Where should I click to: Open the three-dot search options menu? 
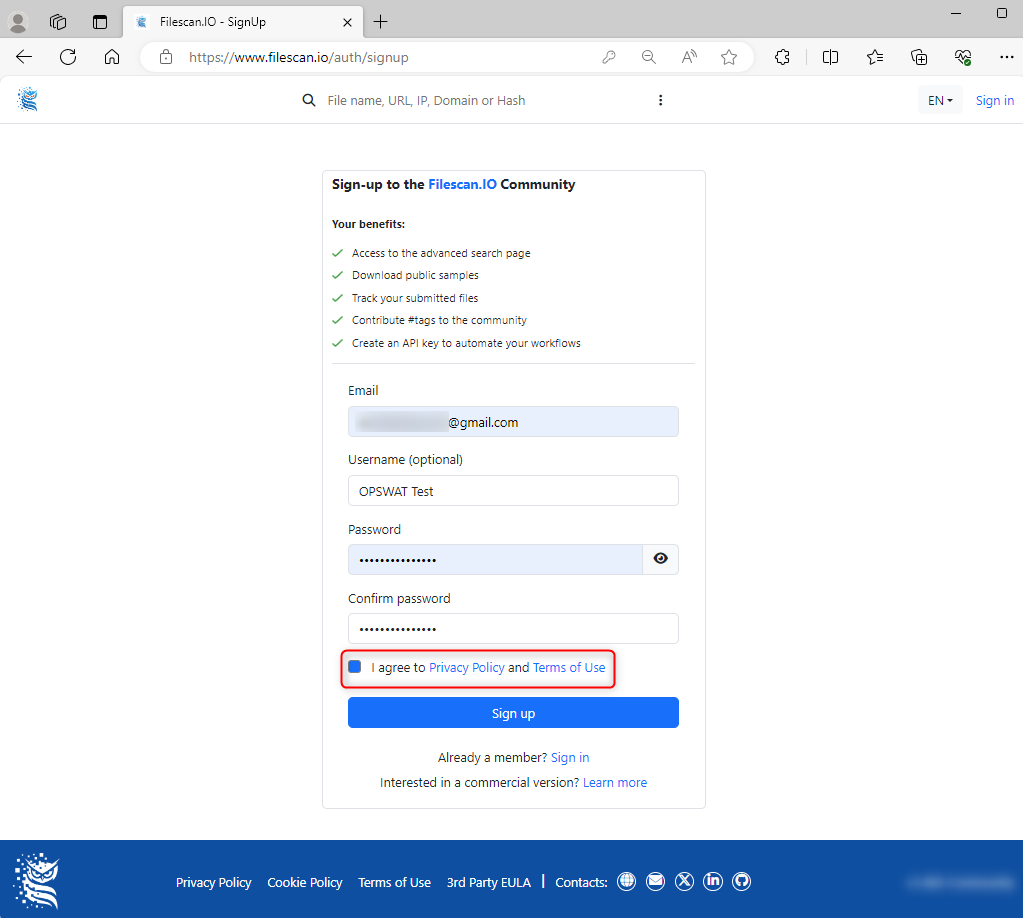660,100
